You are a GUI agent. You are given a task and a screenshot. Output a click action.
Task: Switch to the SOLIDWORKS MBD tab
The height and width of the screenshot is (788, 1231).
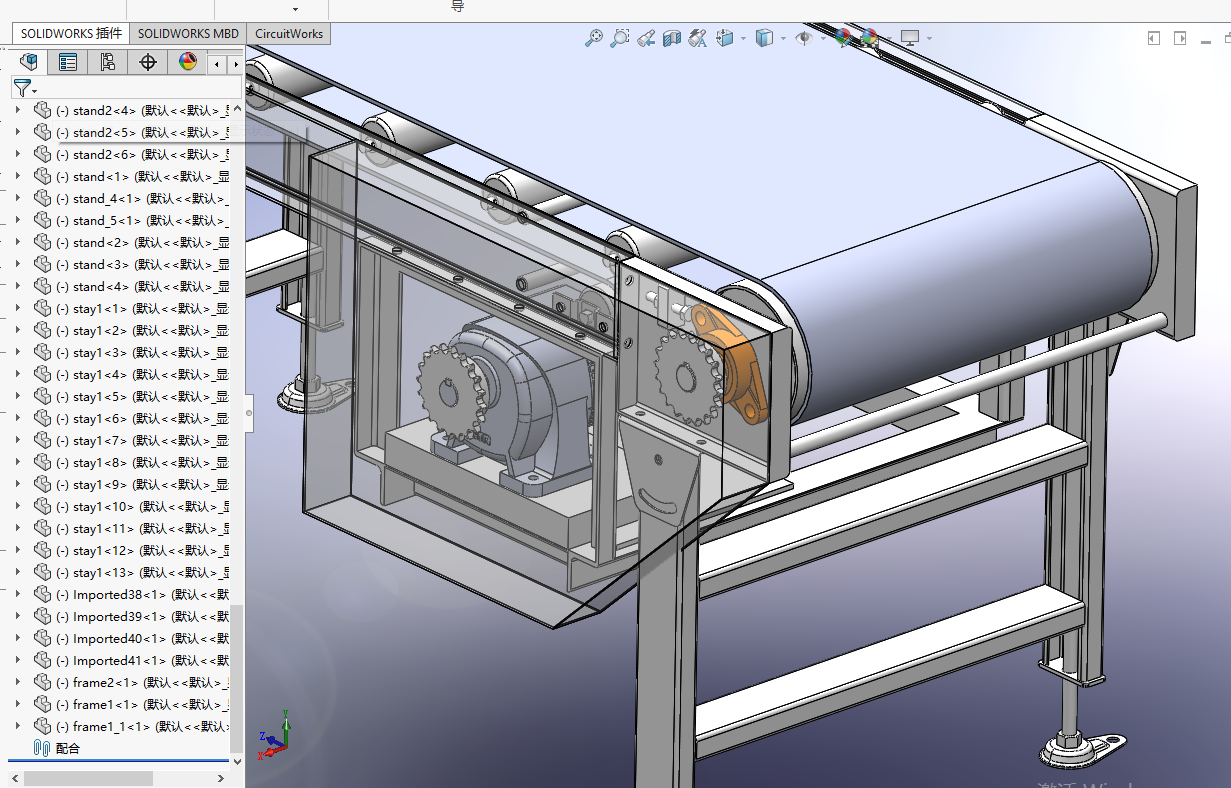click(x=188, y=33)
